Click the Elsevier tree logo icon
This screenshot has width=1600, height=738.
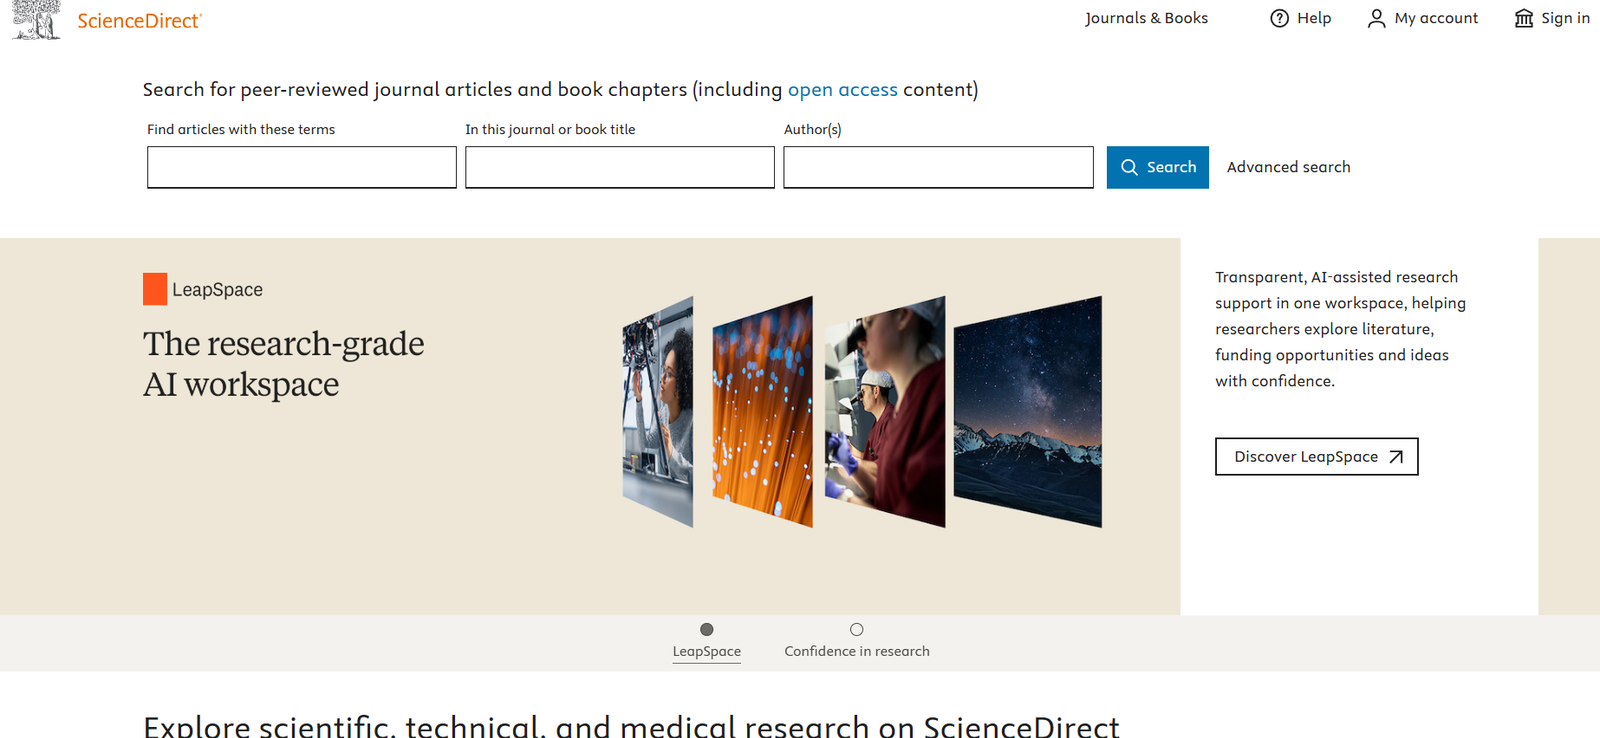[36, 19]
